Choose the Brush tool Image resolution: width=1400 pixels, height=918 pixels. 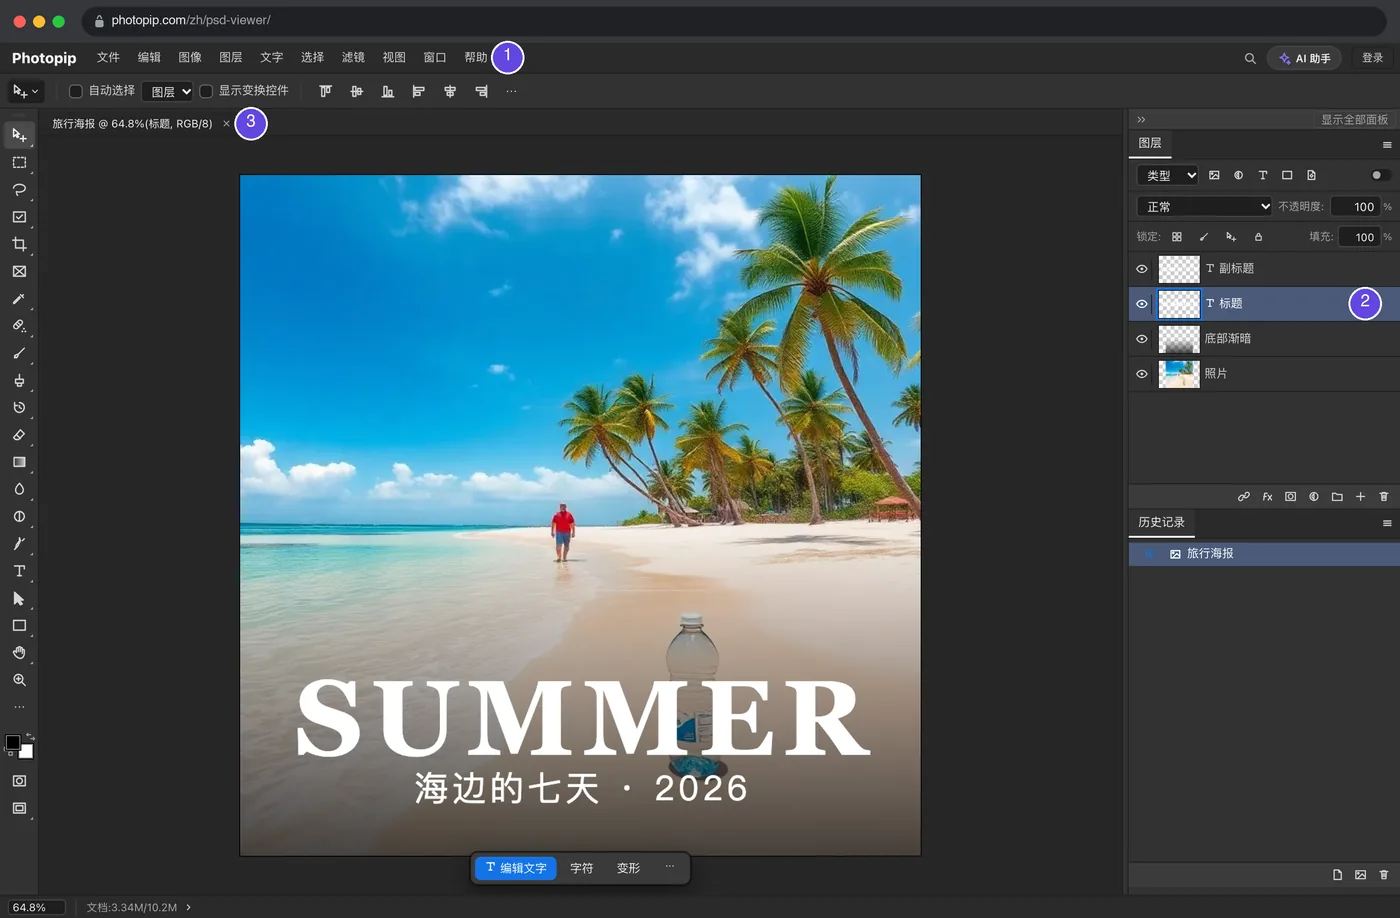(x=19, y=353)
